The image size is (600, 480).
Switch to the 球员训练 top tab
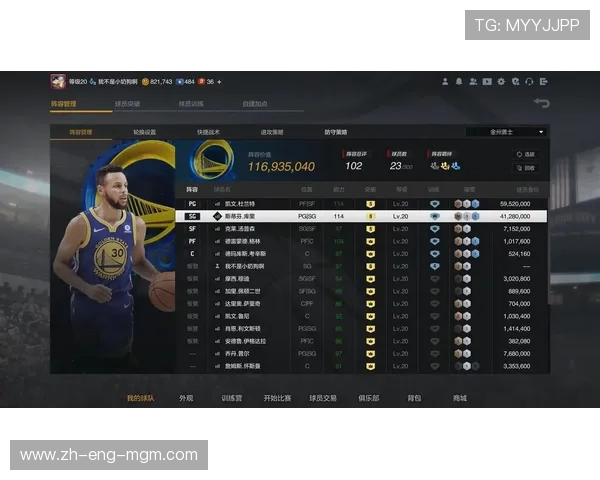(x=191, y=104)
